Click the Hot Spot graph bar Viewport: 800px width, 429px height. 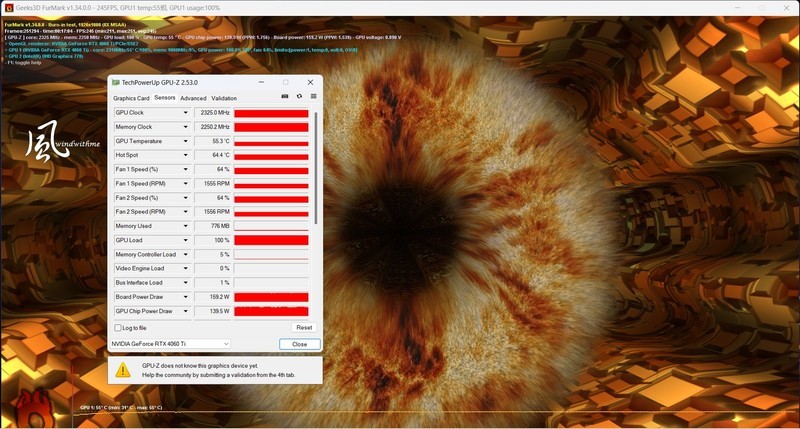(x=271, y=156)
